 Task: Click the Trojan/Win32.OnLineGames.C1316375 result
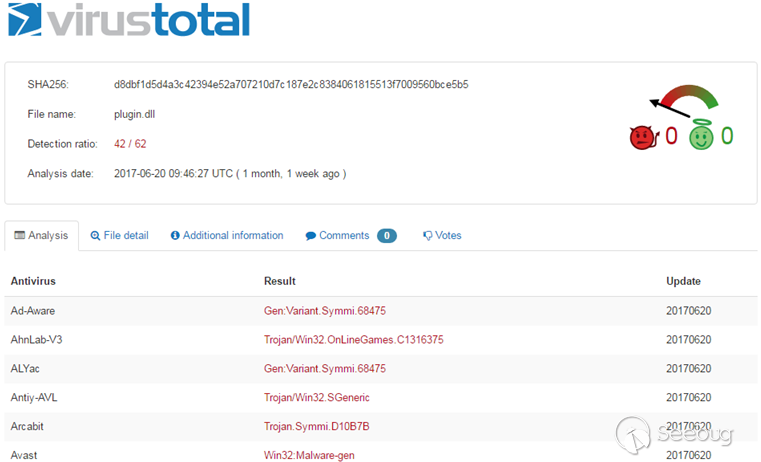[x=353, y=339]
